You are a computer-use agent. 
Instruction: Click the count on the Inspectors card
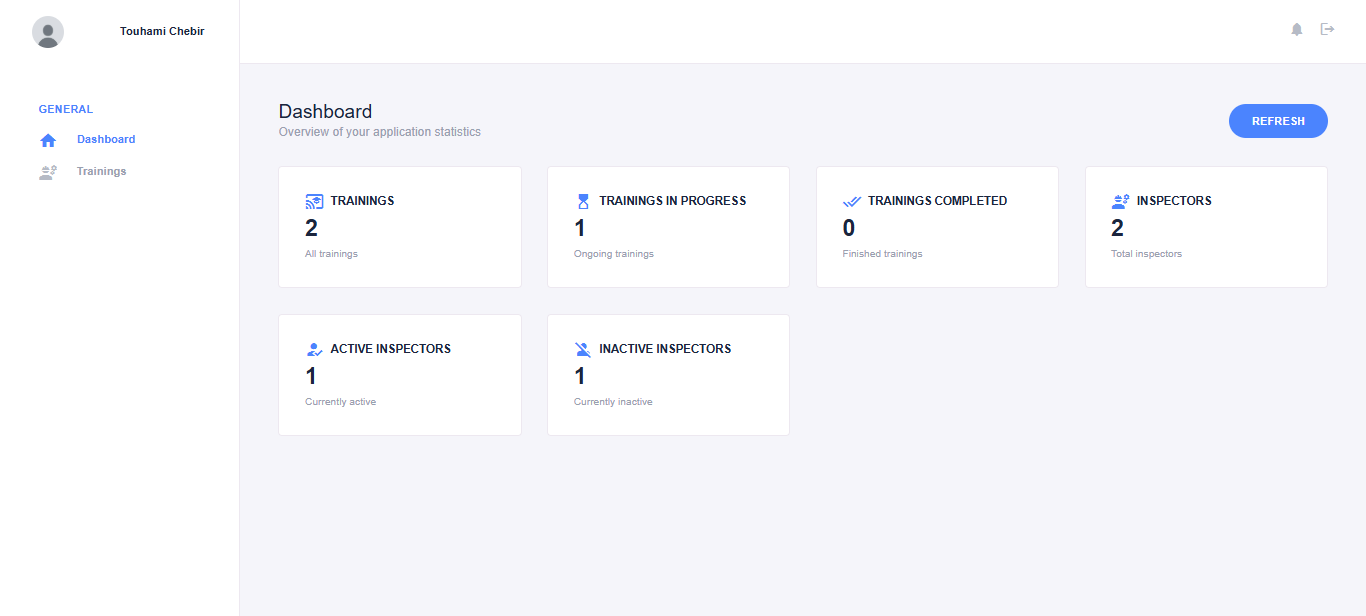[x=1117, y=228]
